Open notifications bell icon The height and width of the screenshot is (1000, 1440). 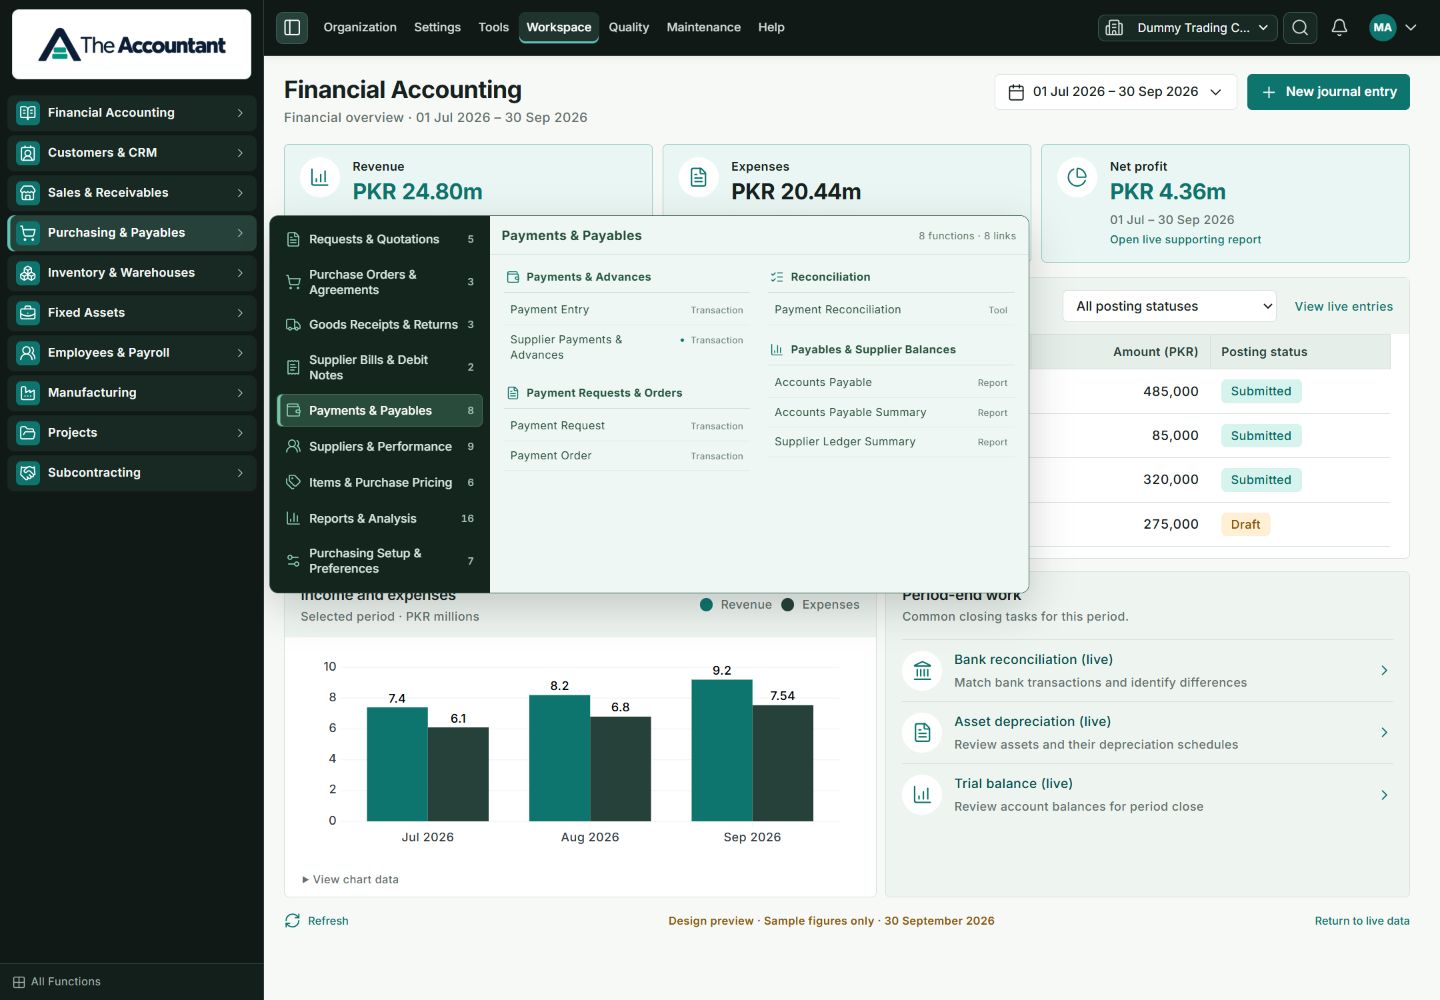tap(1340, 28)
